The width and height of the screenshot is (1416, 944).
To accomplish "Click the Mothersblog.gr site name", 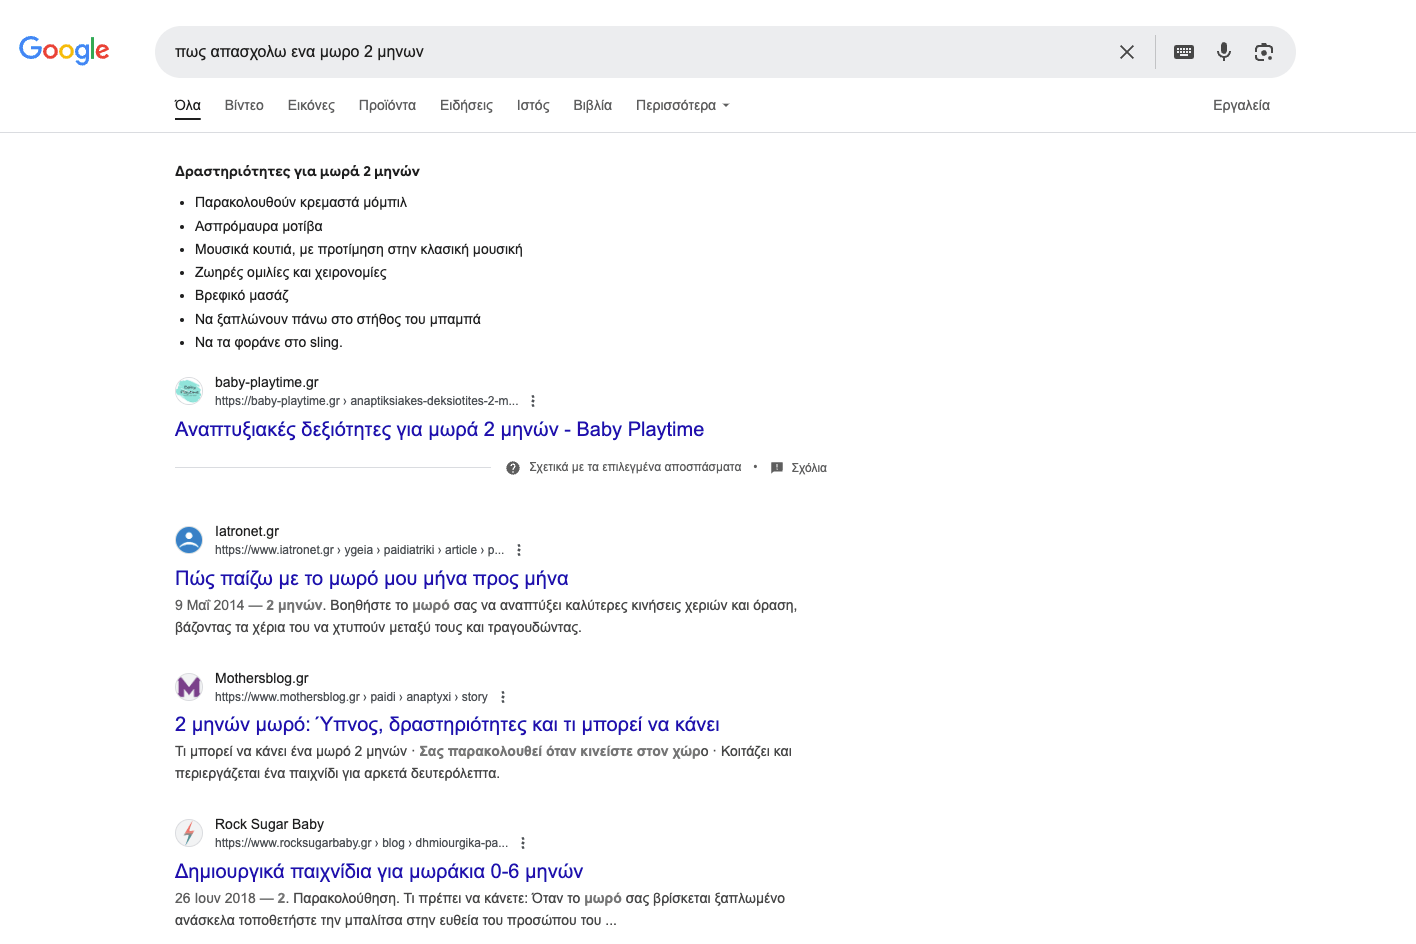I will point(262,678).
